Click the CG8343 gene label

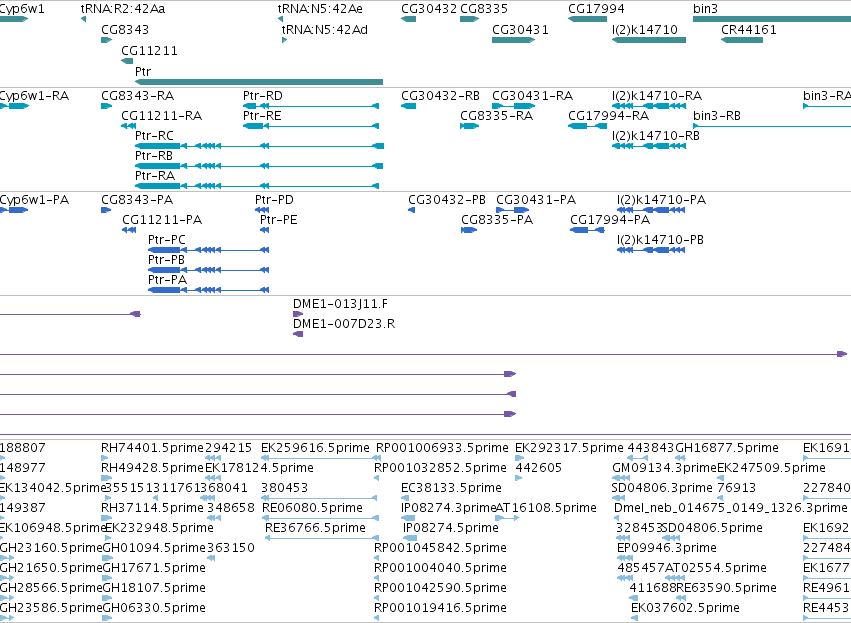pos(125,29)
